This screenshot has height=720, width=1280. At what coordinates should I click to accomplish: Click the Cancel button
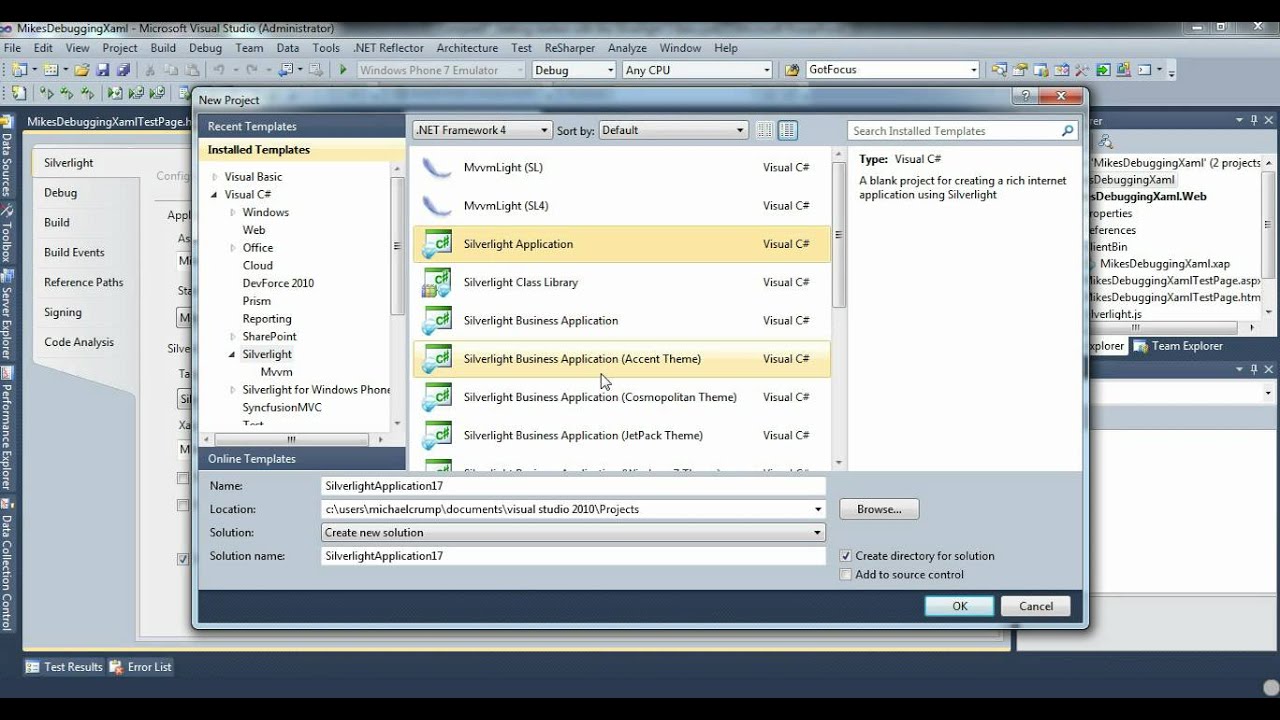click(1036, 606)
